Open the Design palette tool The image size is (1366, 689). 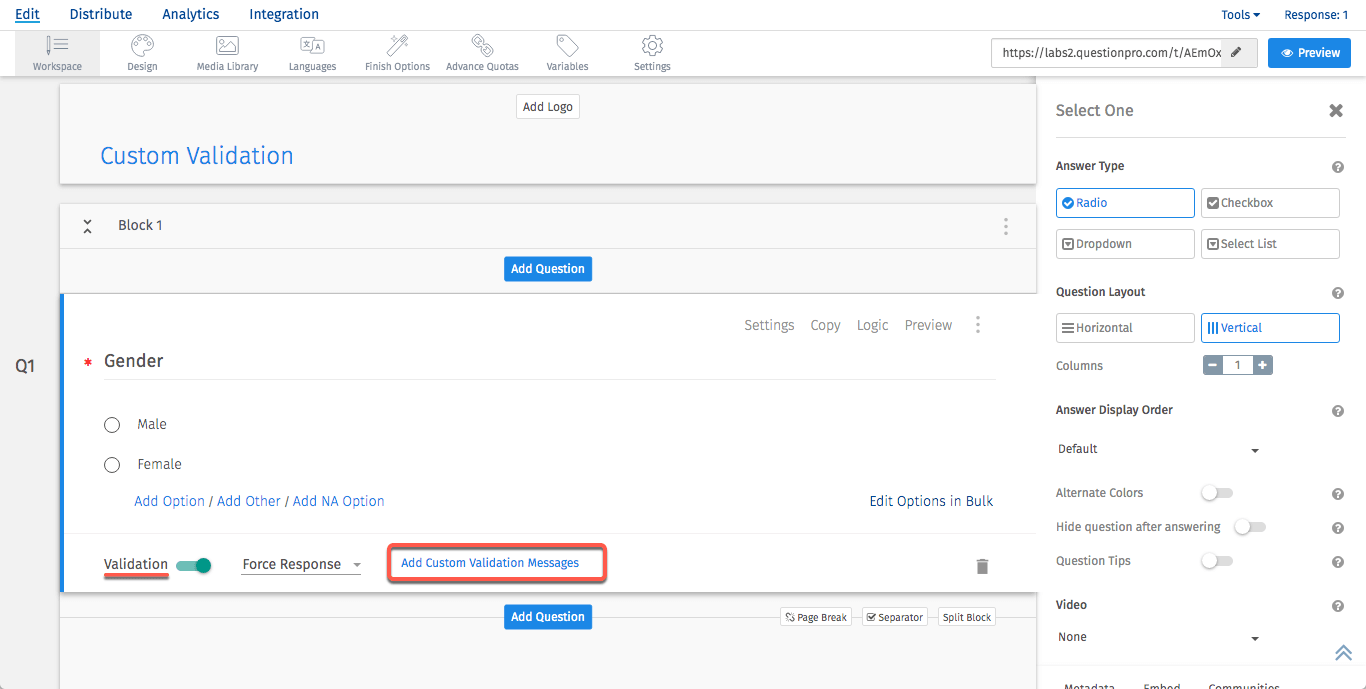(x=142, y=53)
